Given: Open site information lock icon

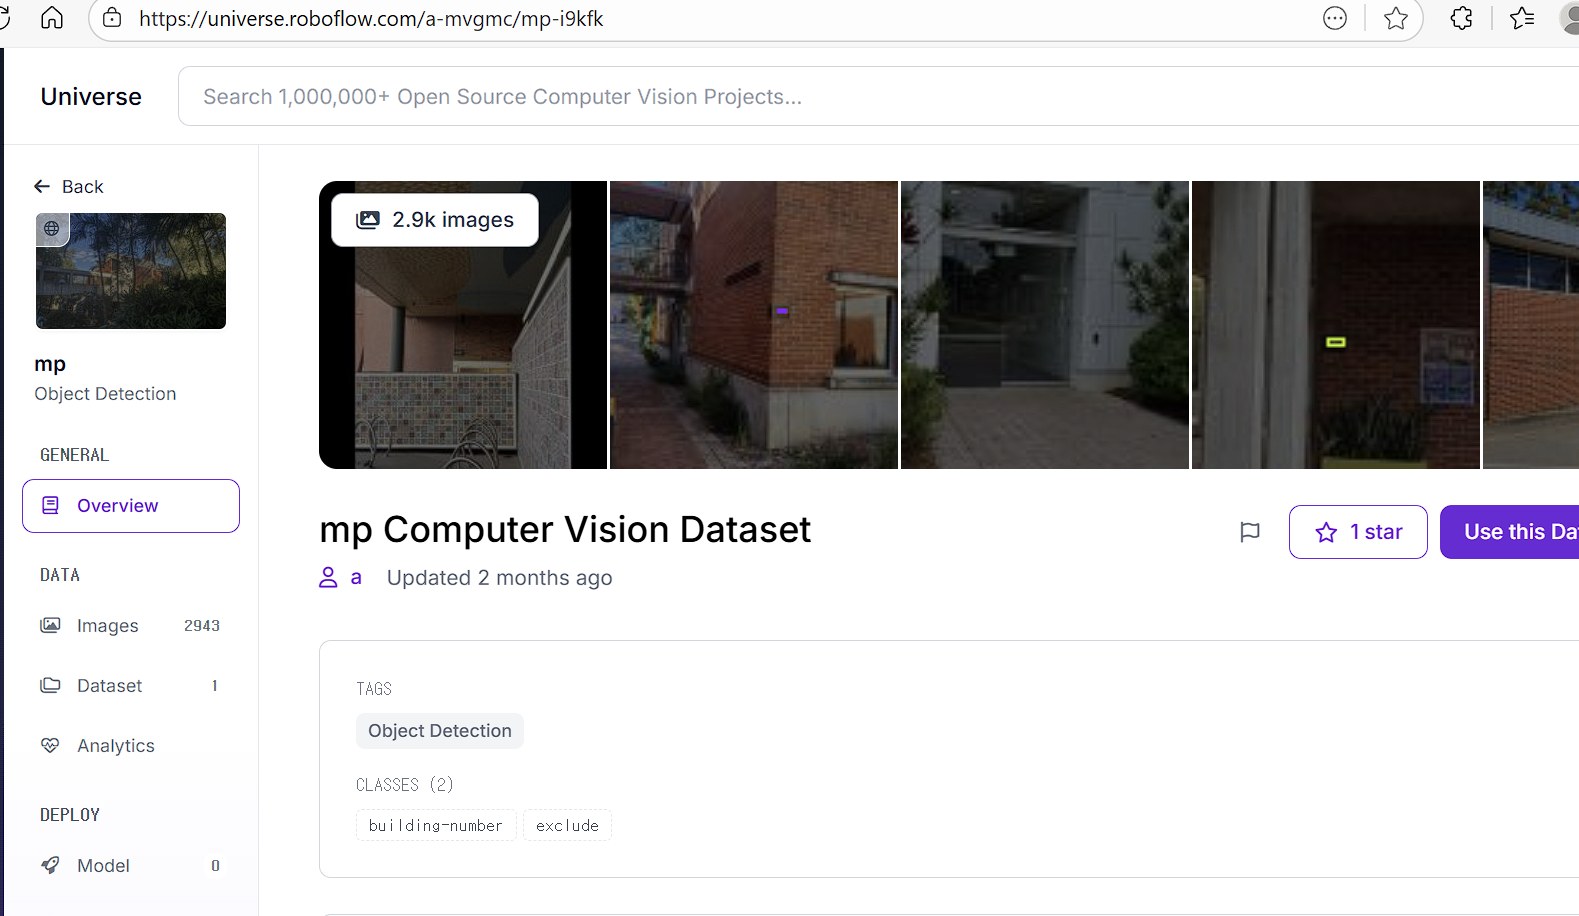Looking at the screenshot, I should [112, 18].
